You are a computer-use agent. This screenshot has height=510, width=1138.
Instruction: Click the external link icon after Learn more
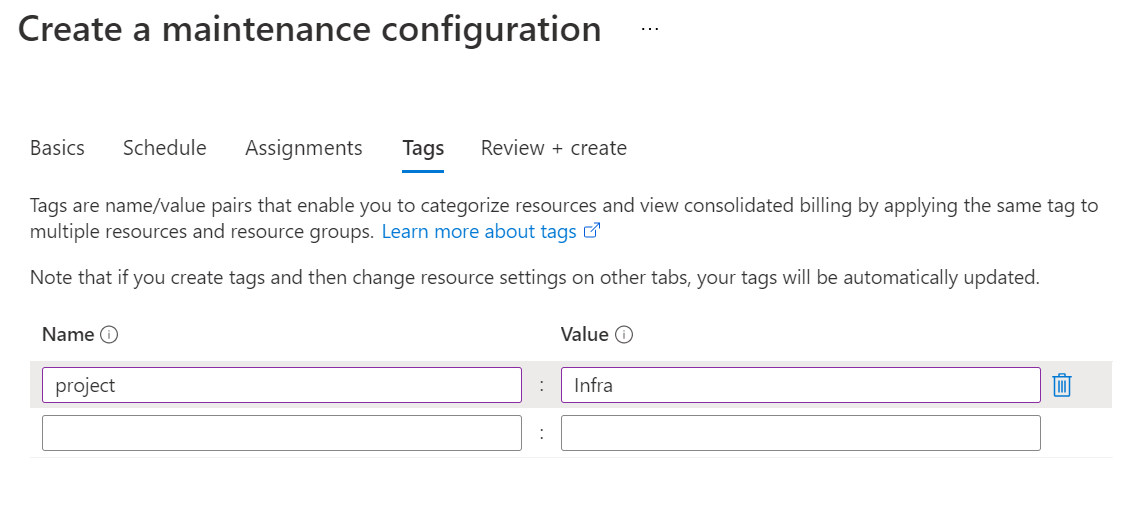[592, 232]
